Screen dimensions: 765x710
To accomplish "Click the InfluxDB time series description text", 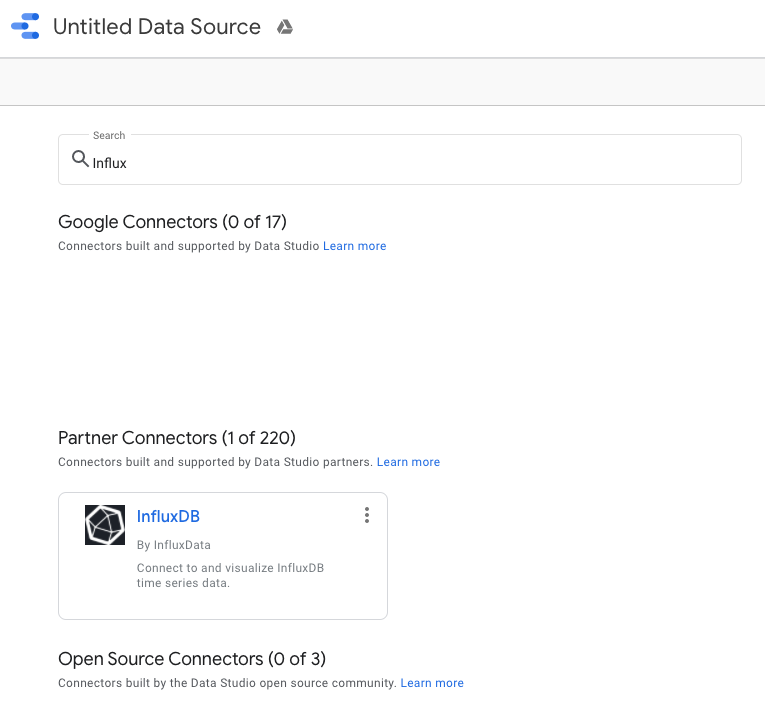I will [230, 575].
